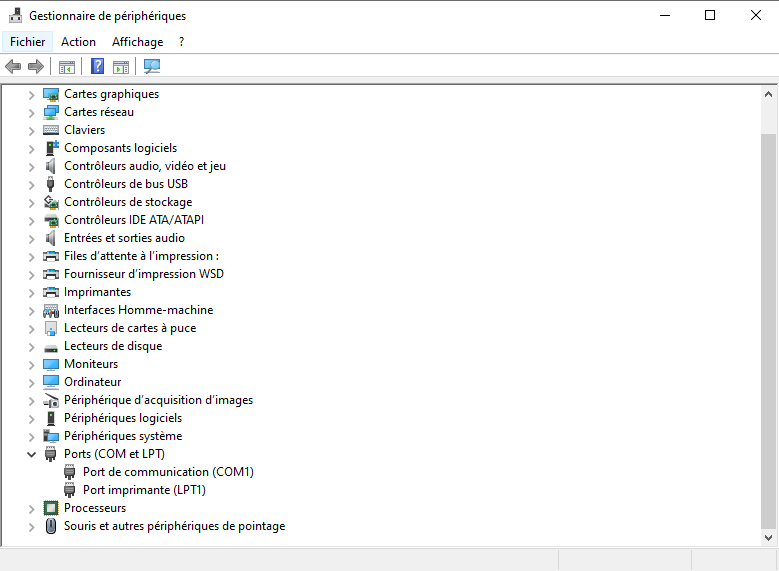Click the scan for hardware changes icon

[x=152, y=67]
